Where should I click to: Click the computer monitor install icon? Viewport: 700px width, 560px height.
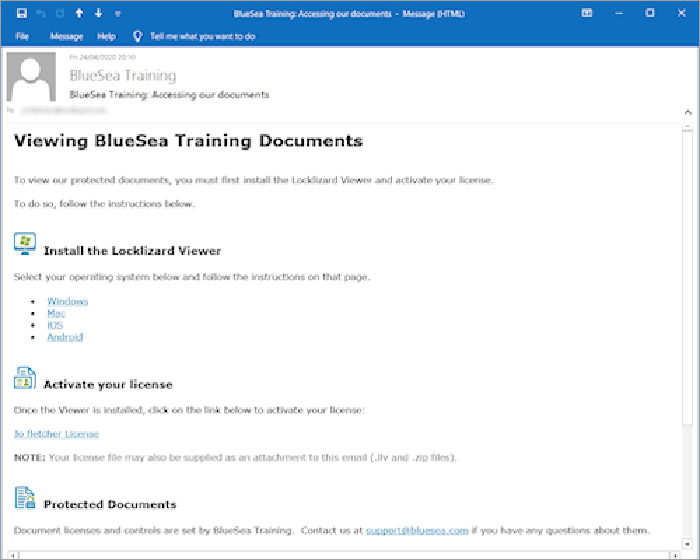coord(25,243)
